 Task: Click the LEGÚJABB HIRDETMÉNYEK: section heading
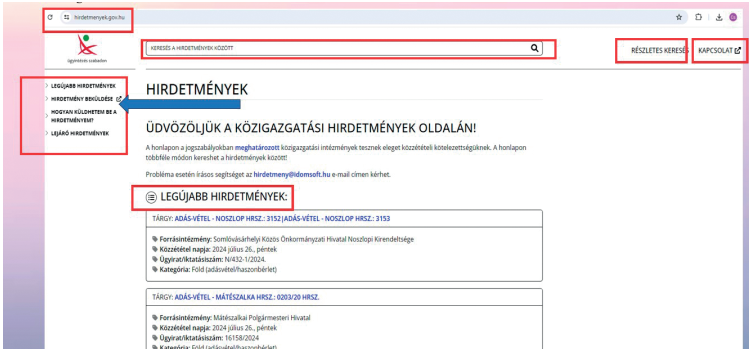(223, 196)
